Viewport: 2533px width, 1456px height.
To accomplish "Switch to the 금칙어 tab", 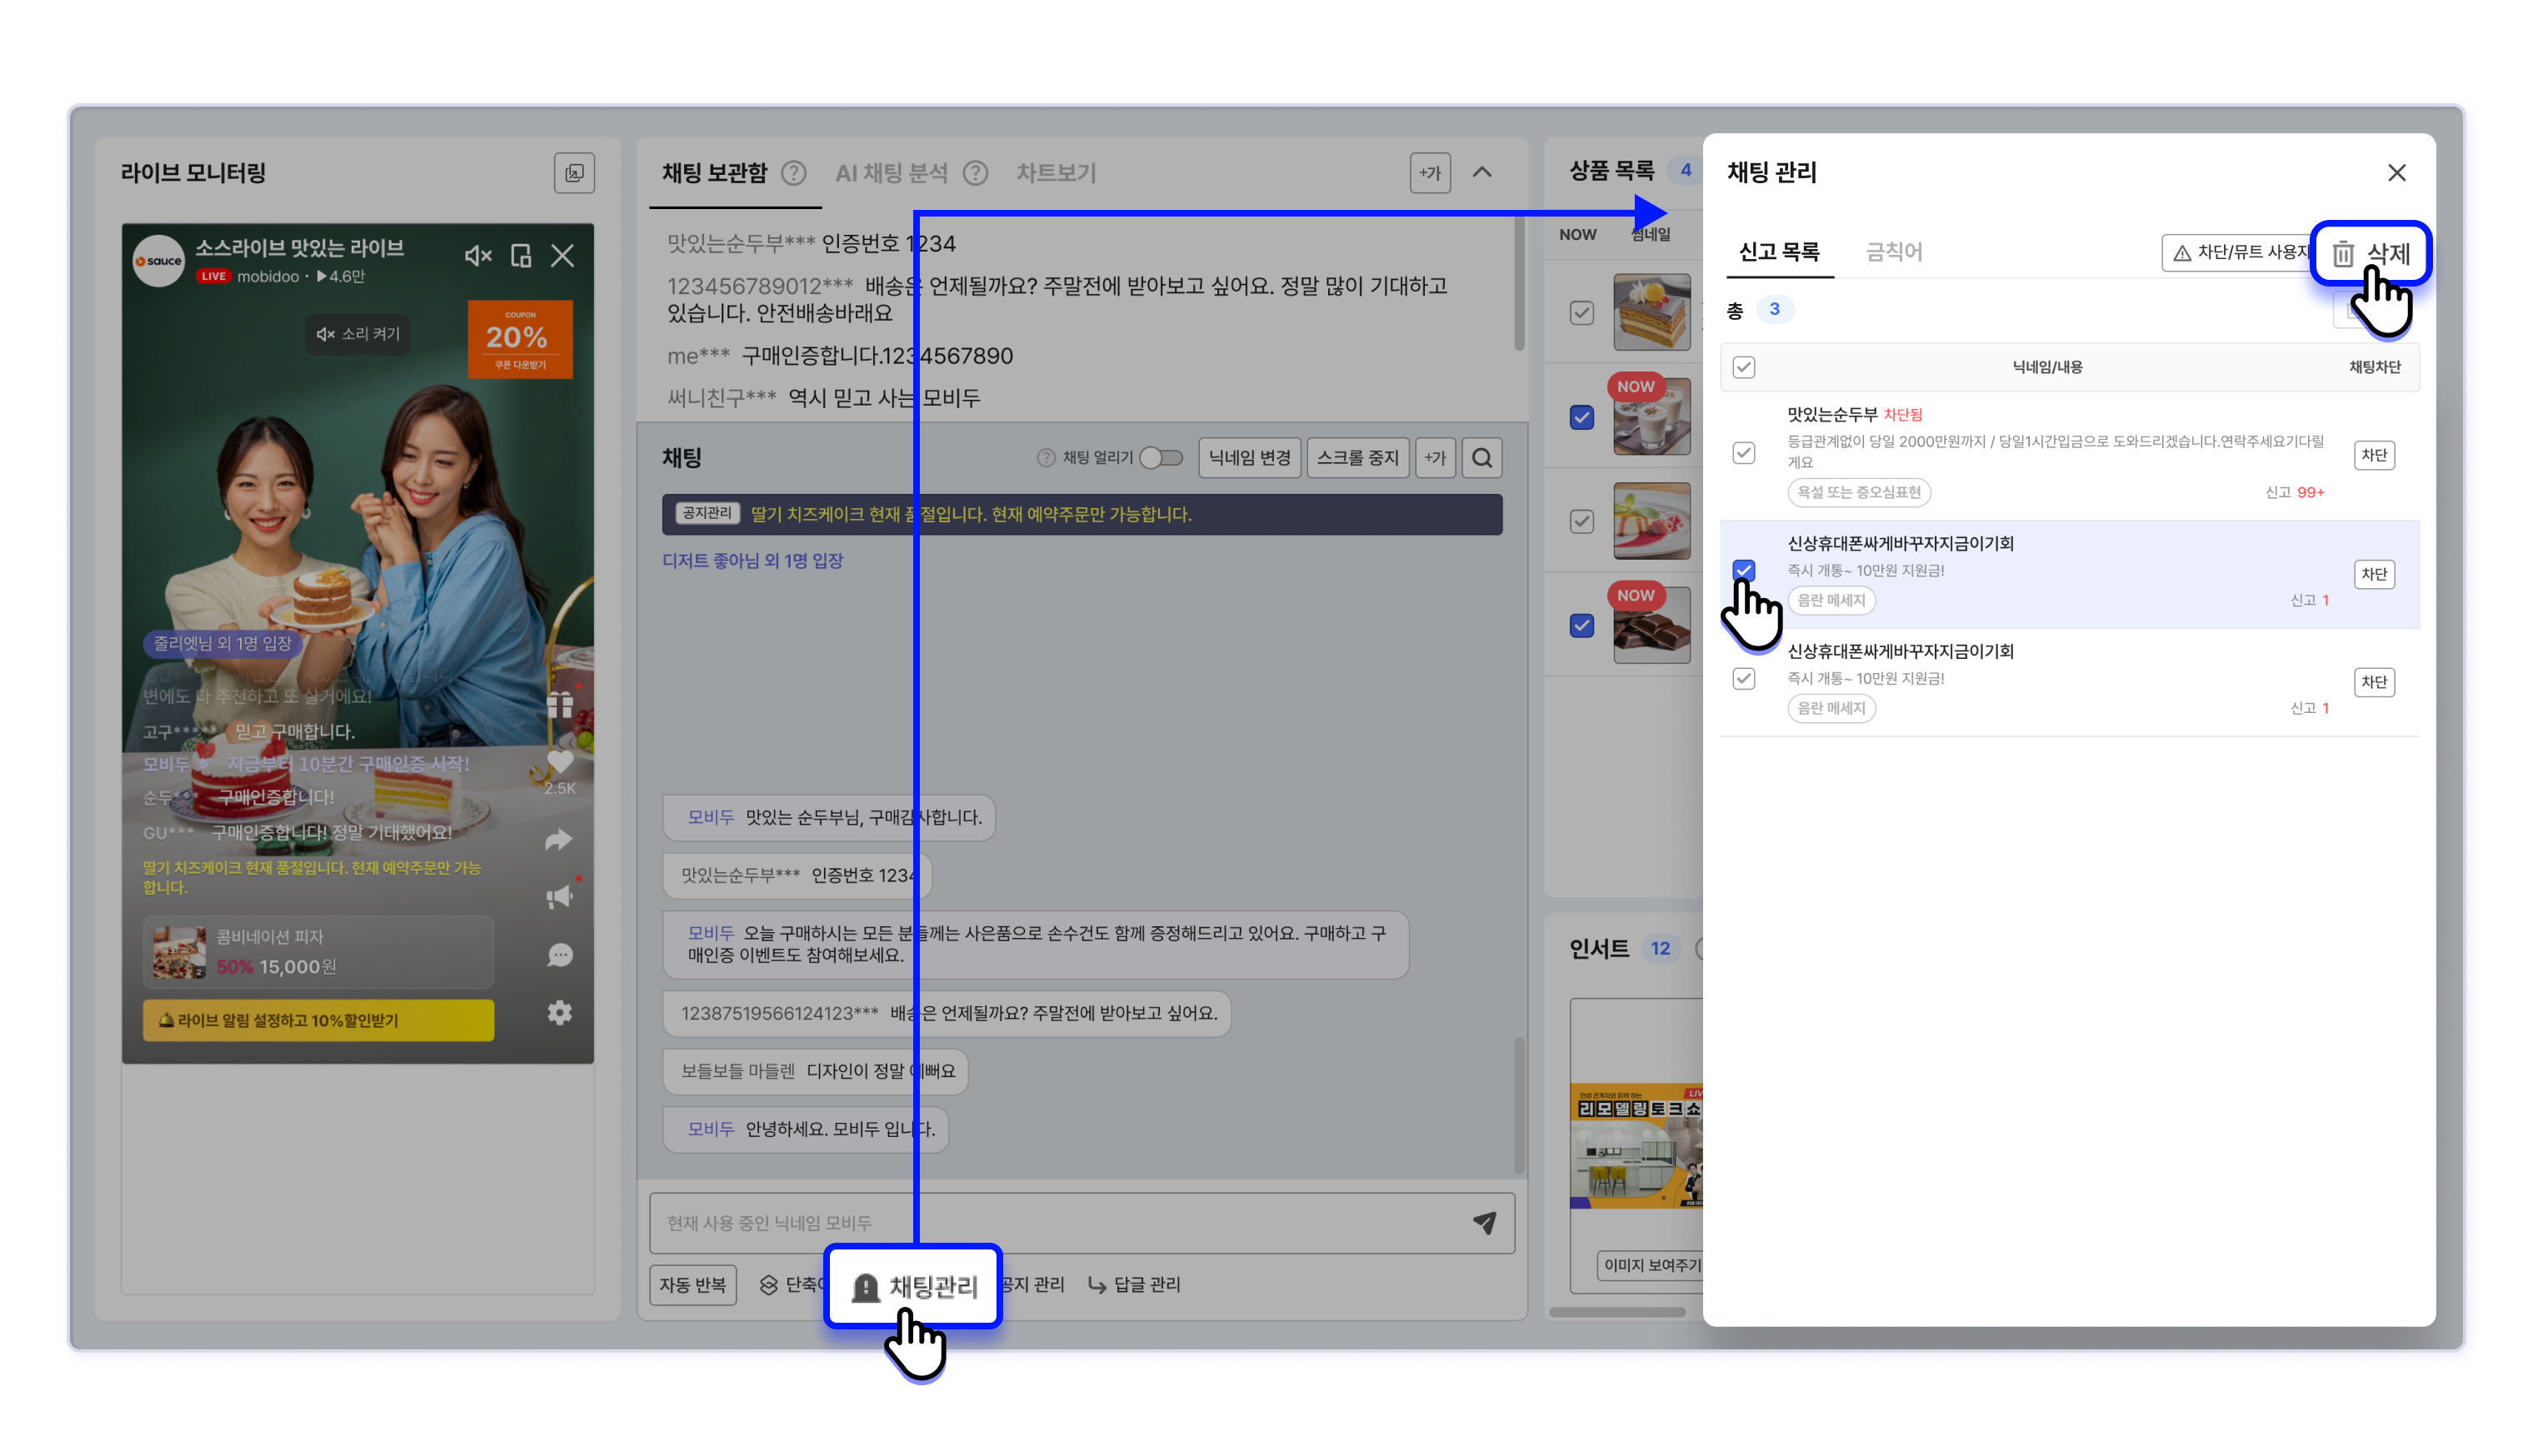I will click(1893, 252).
